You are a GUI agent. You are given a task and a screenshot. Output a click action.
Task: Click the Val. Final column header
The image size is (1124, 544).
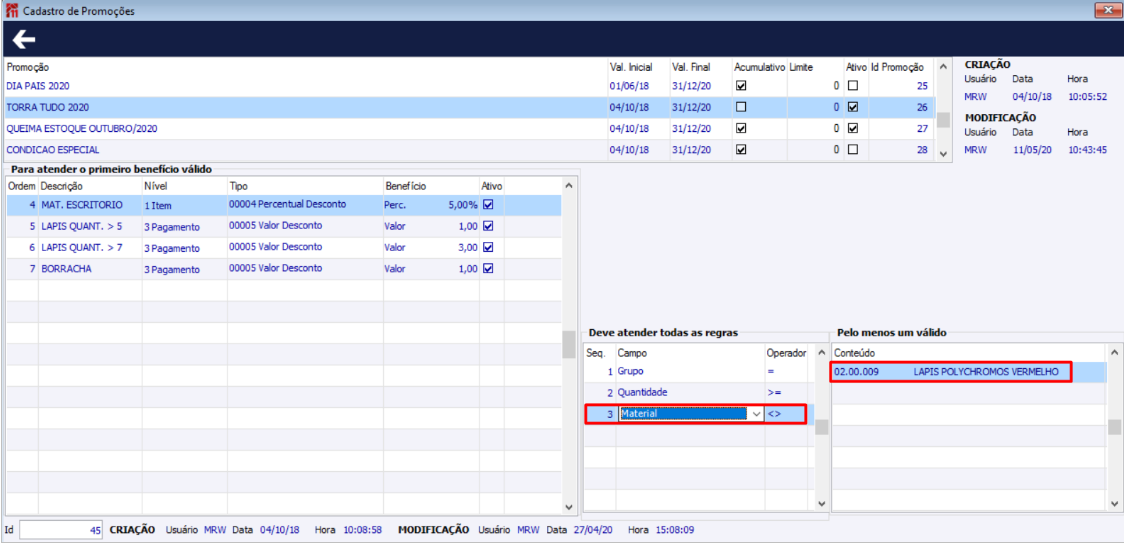[691, 67]
